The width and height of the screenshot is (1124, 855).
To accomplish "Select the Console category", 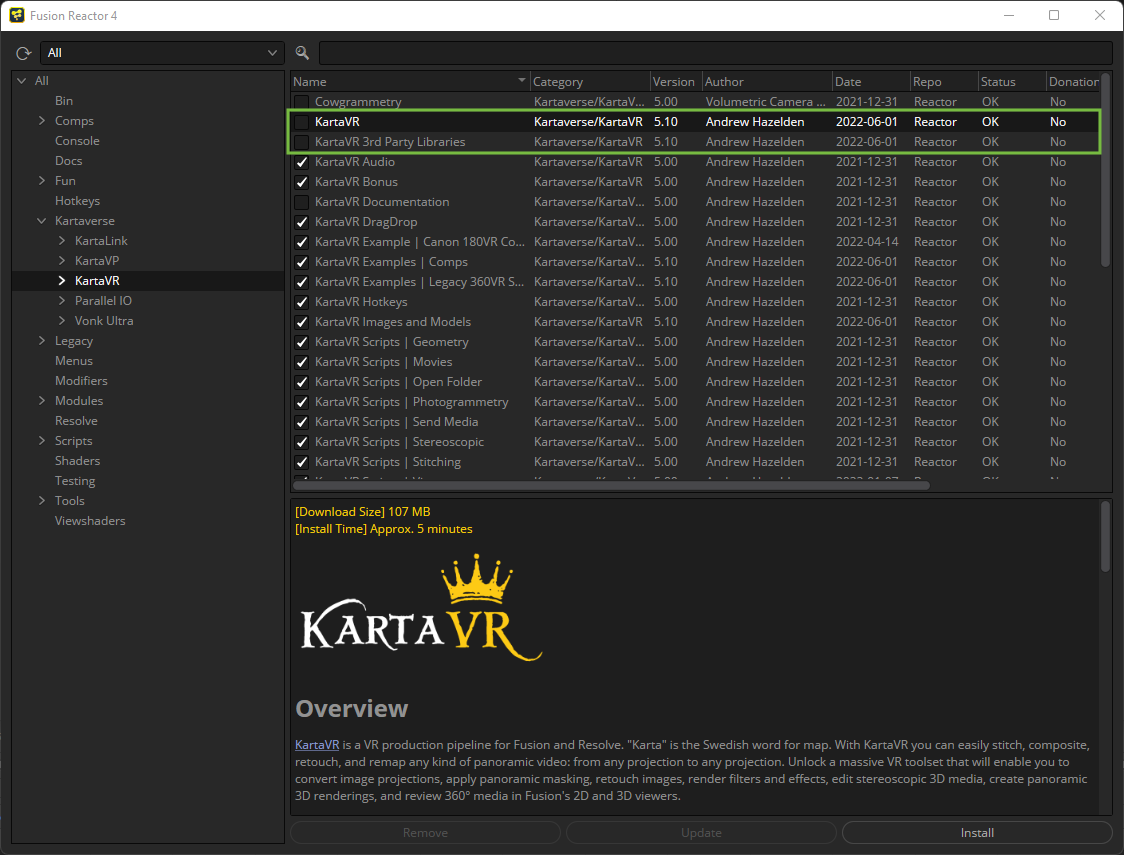I will (x=77, y=141).
